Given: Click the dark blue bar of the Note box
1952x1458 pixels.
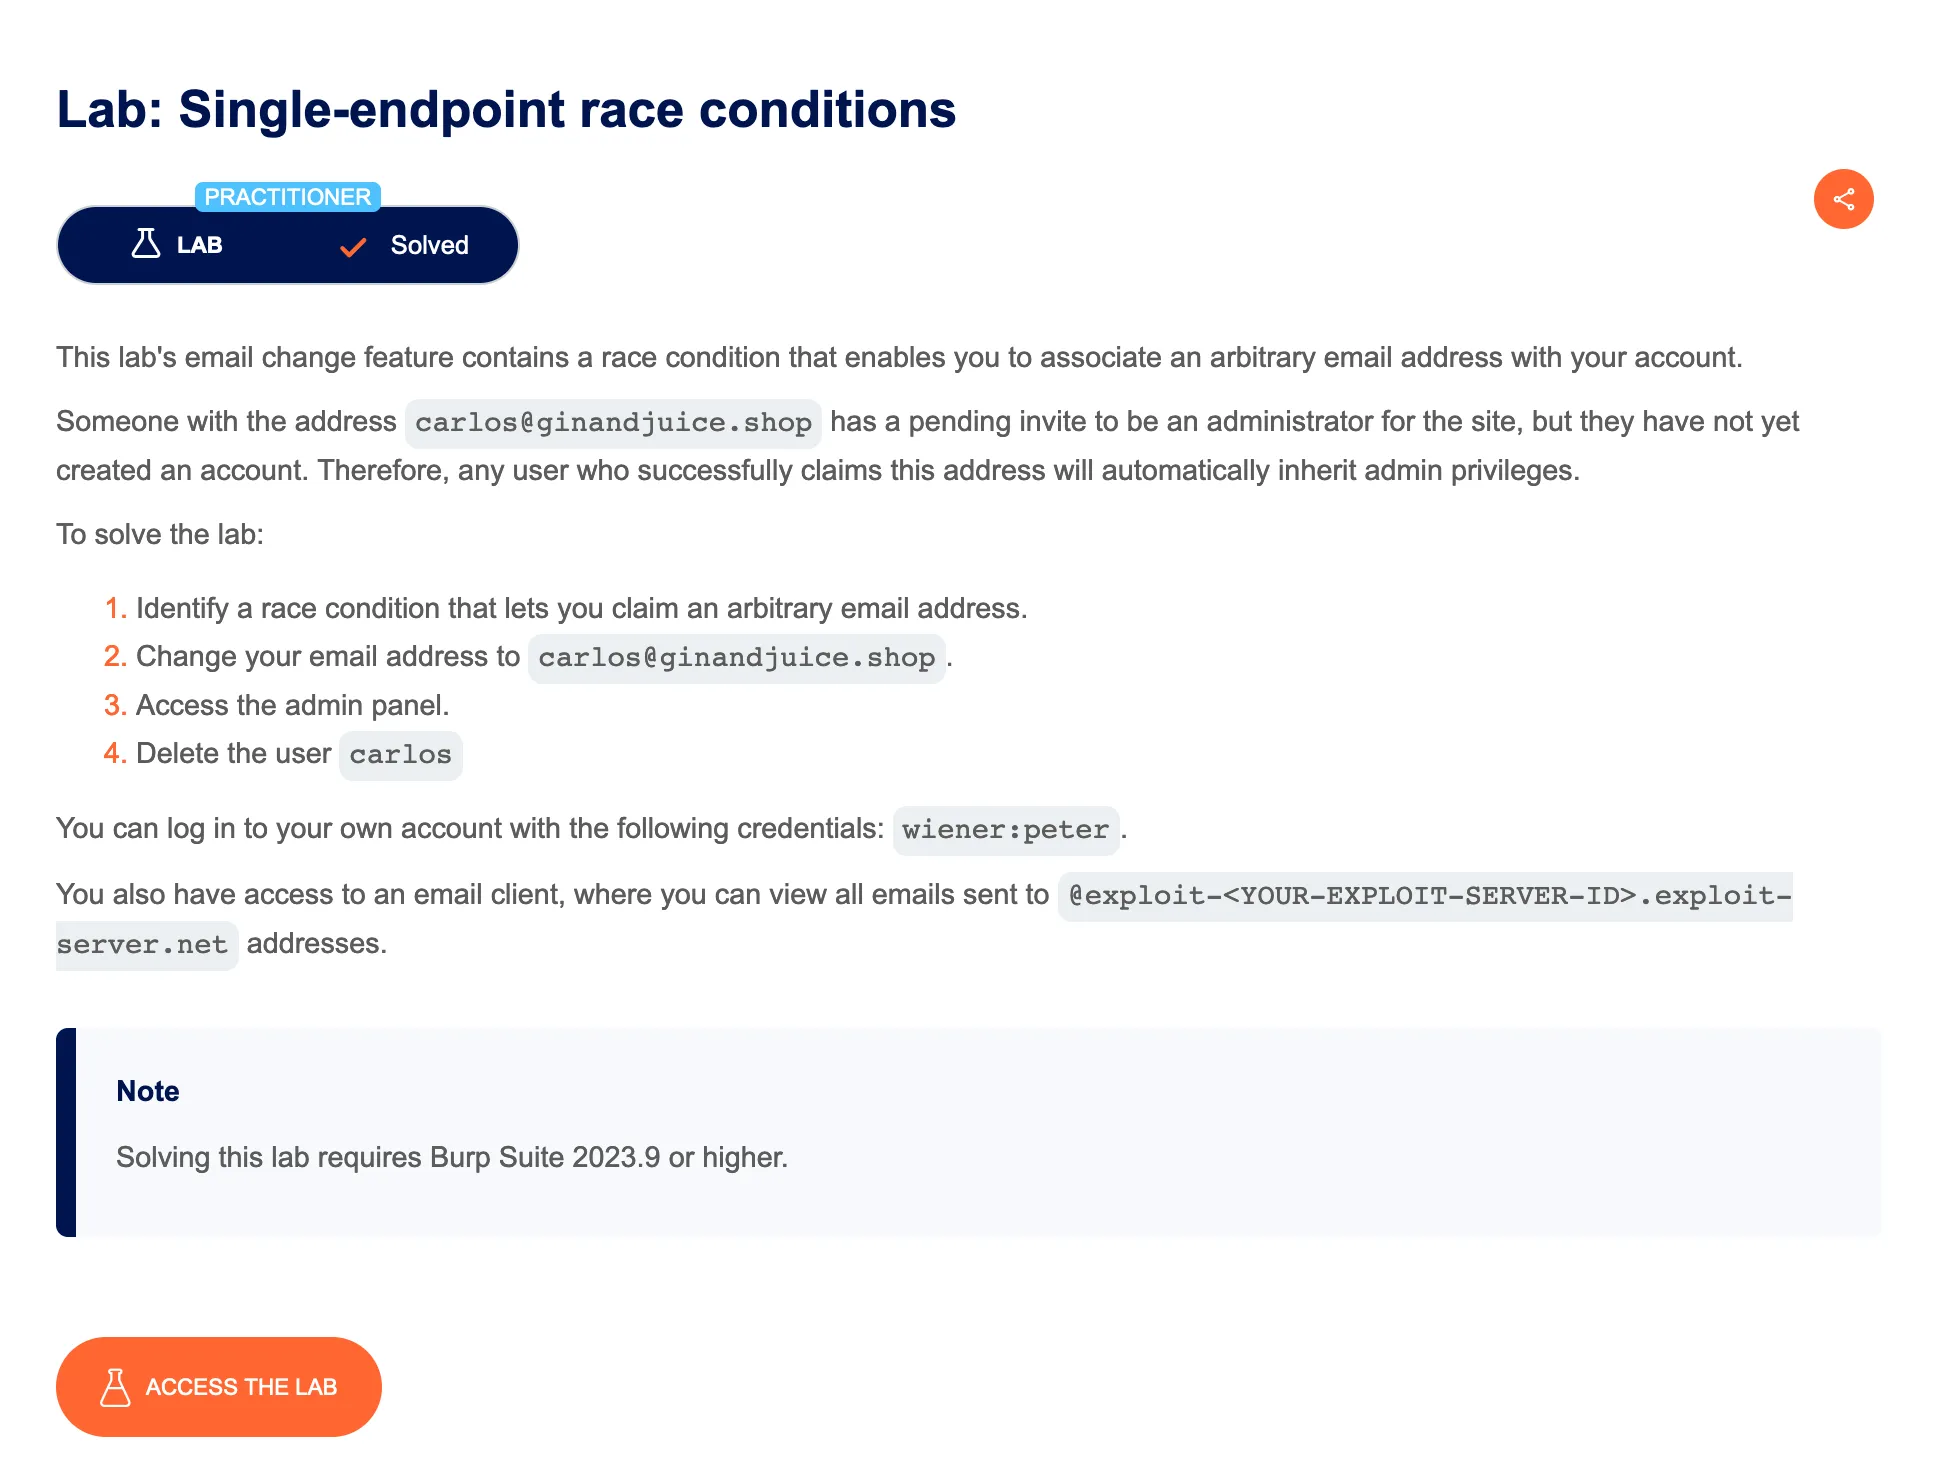Looking at the screenshot, I should tap(66, 1132).
